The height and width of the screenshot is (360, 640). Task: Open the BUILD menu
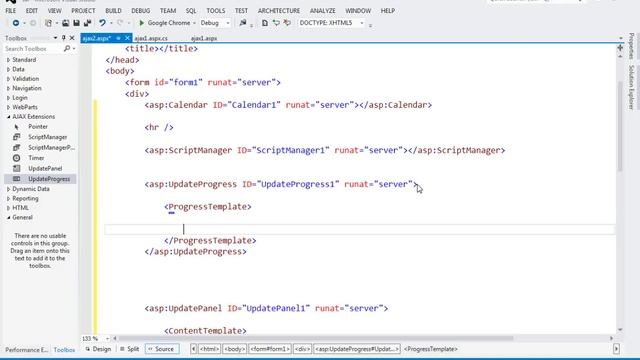[x=113, y=11]
